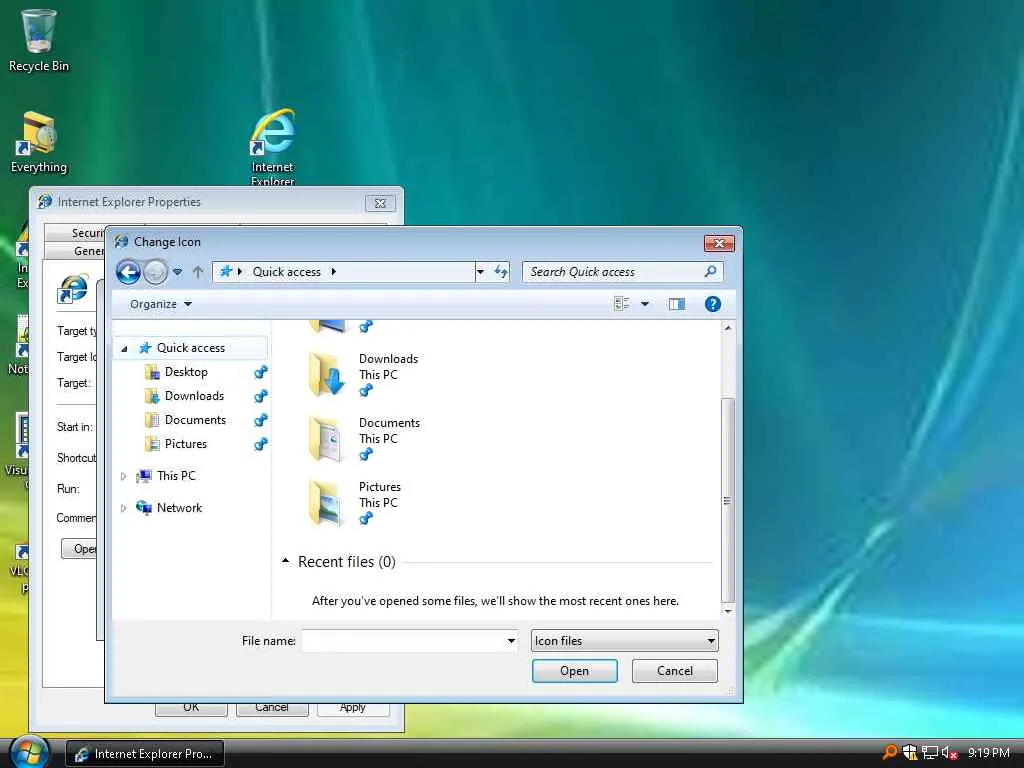
Task: Select the Everything desktop shortcut
Action: (x=39, y=142)
